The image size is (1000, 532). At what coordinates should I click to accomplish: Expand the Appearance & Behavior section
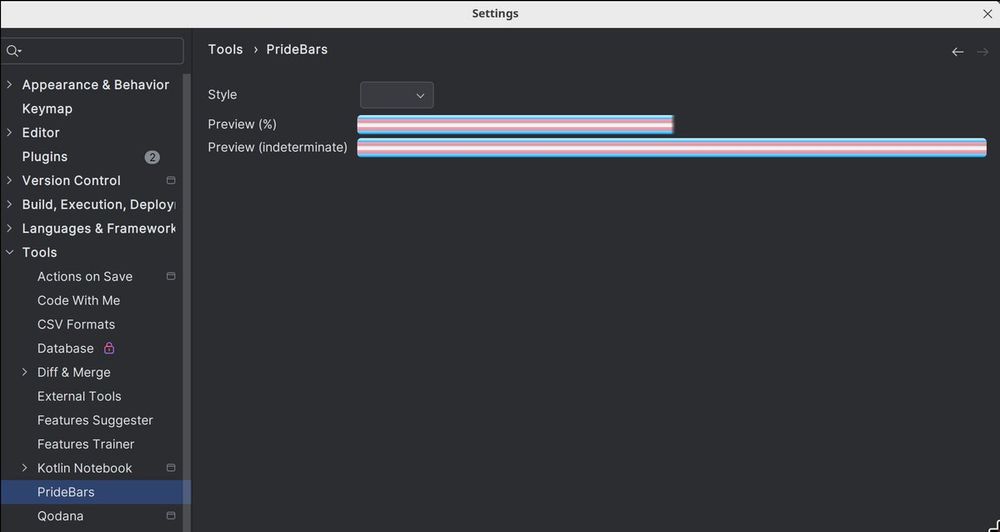[10, 85]
